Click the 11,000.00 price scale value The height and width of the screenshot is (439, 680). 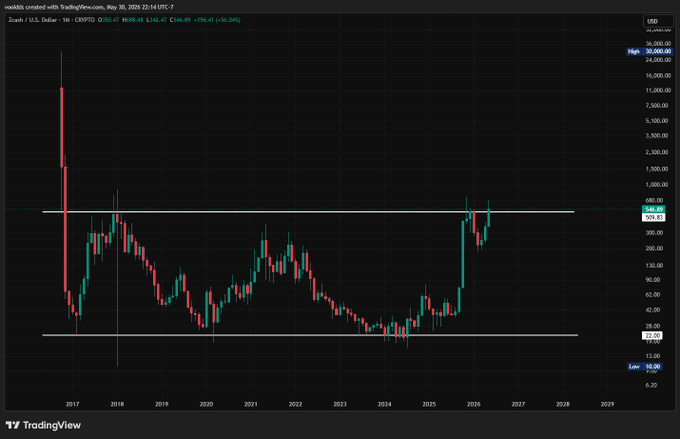658,90
